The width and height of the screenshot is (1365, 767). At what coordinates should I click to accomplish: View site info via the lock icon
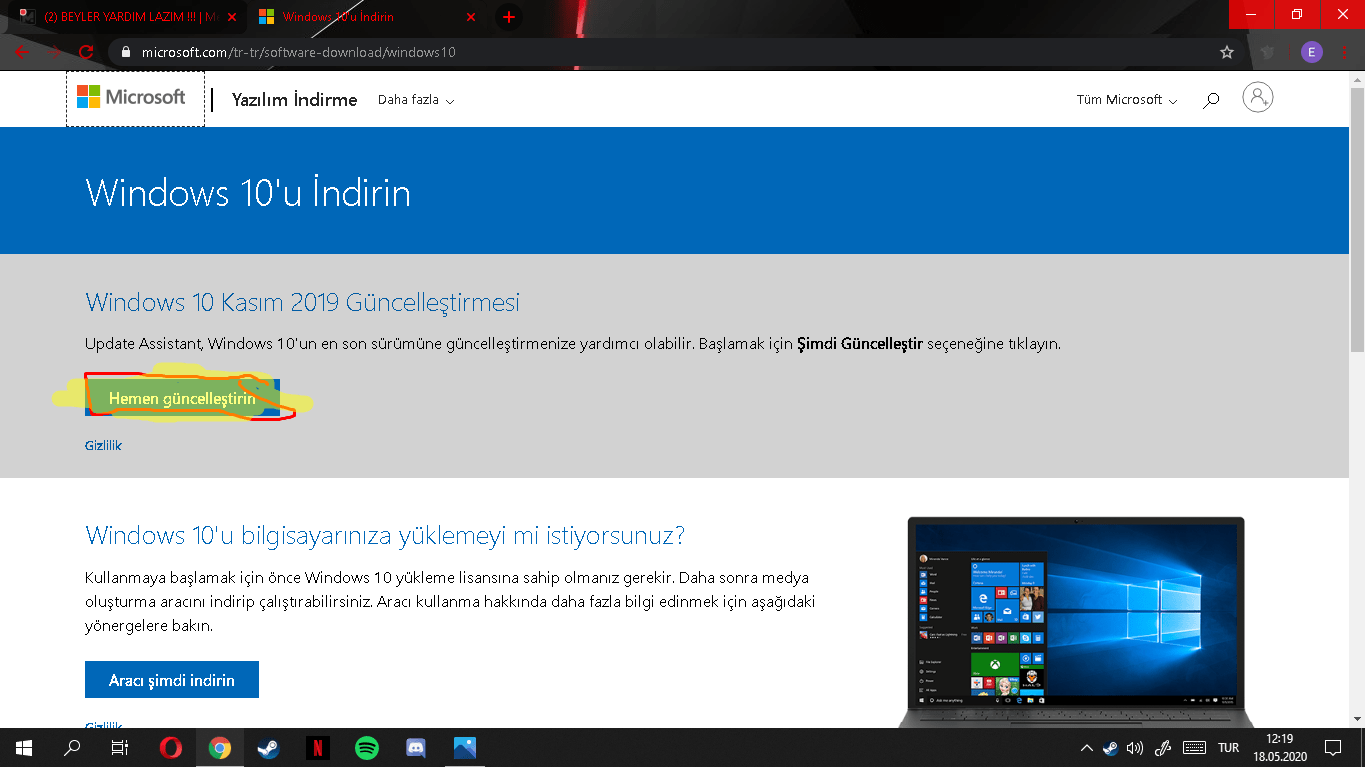[125, 52]
